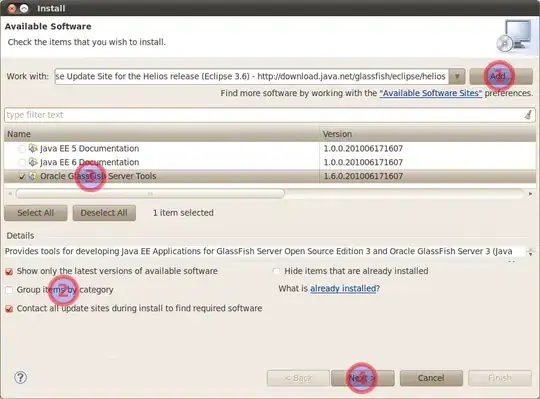
Task: Click the Next button
Action: (x=362, y=378)
